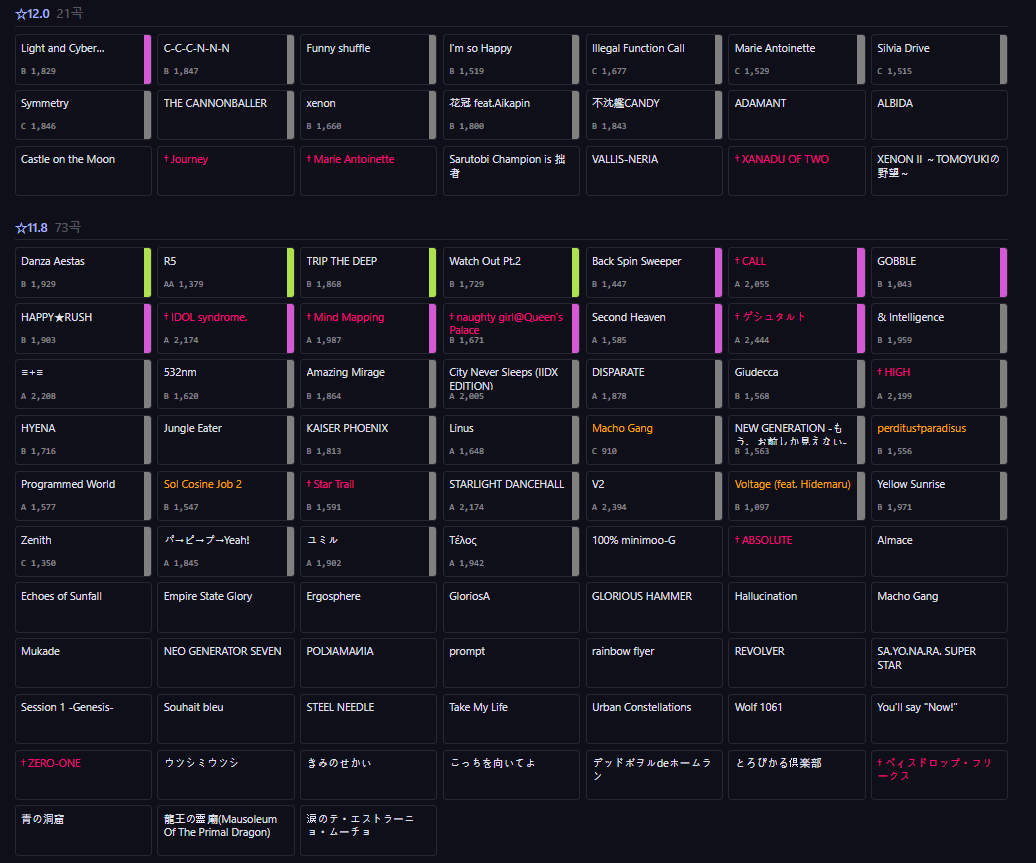Open the 532nm song card

(x=226, y=384)
